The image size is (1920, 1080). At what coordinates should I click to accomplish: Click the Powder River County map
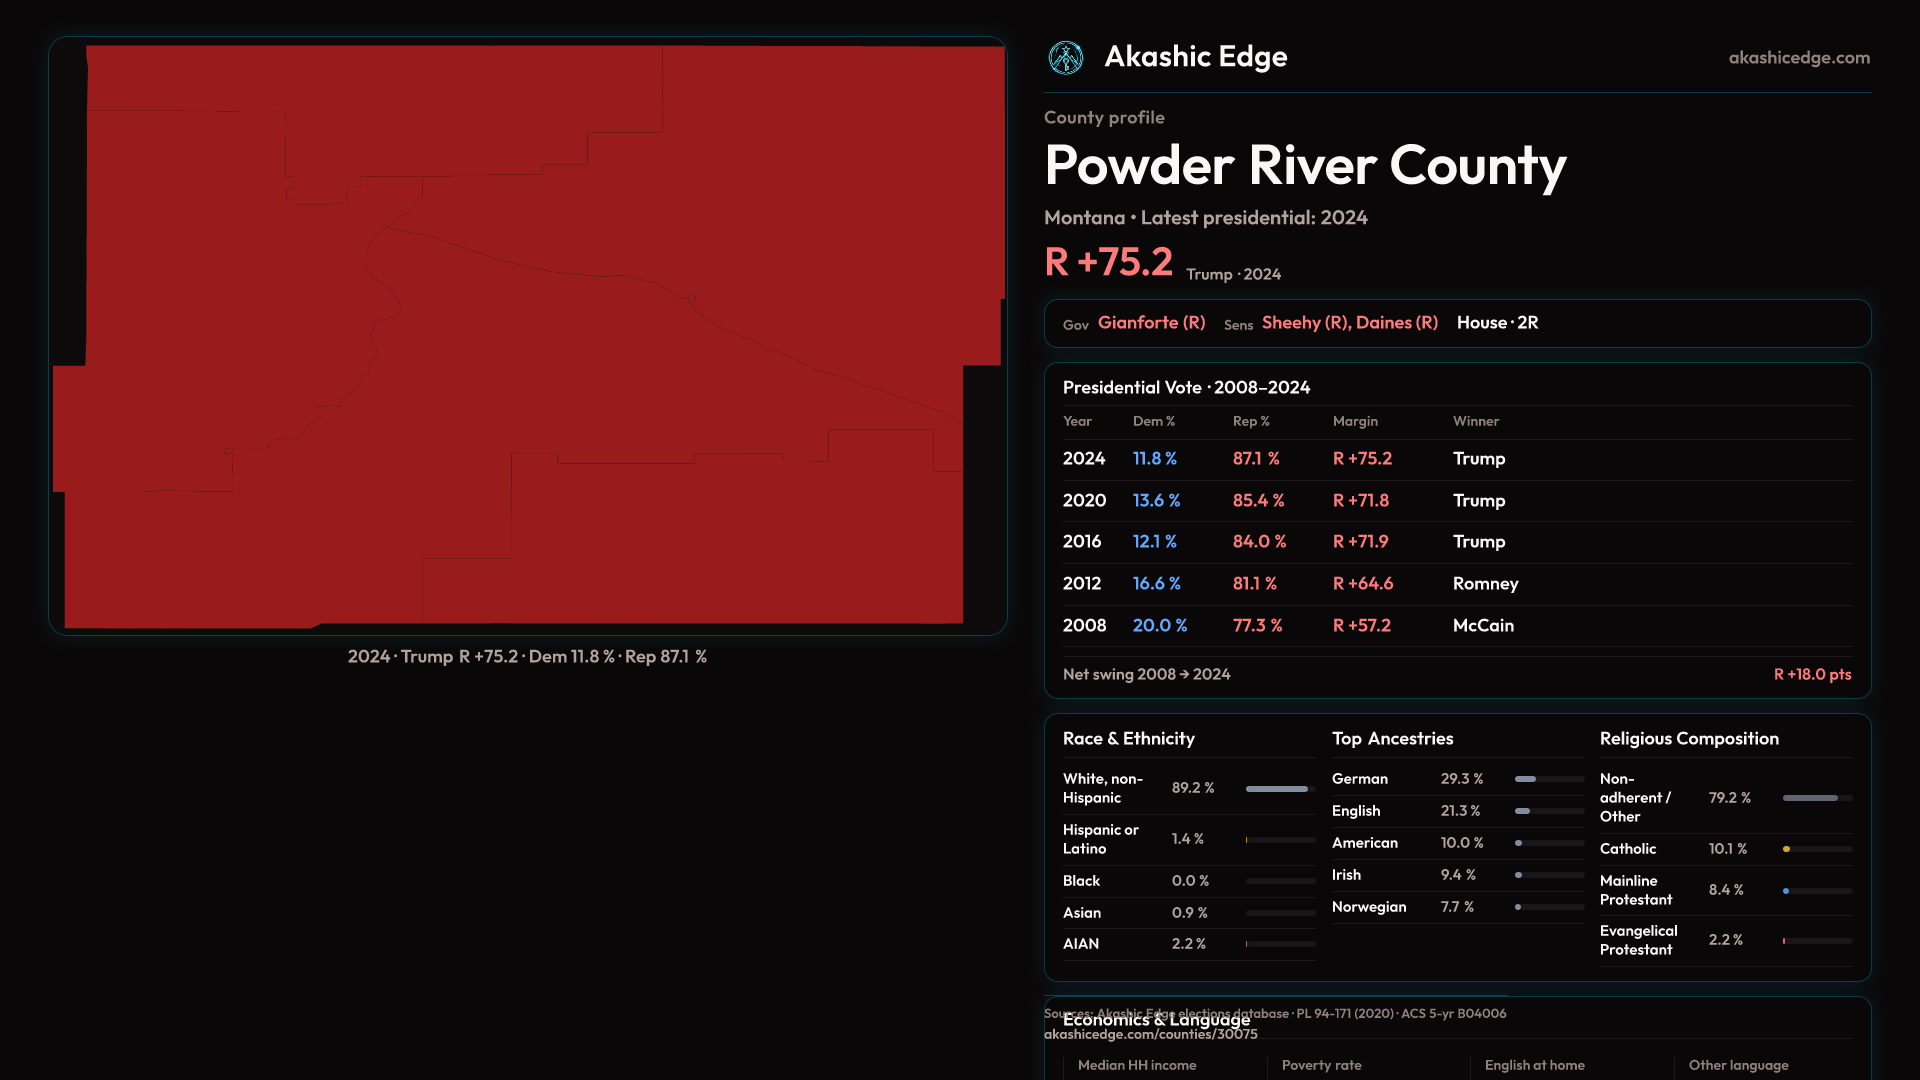tap(528, 336)
